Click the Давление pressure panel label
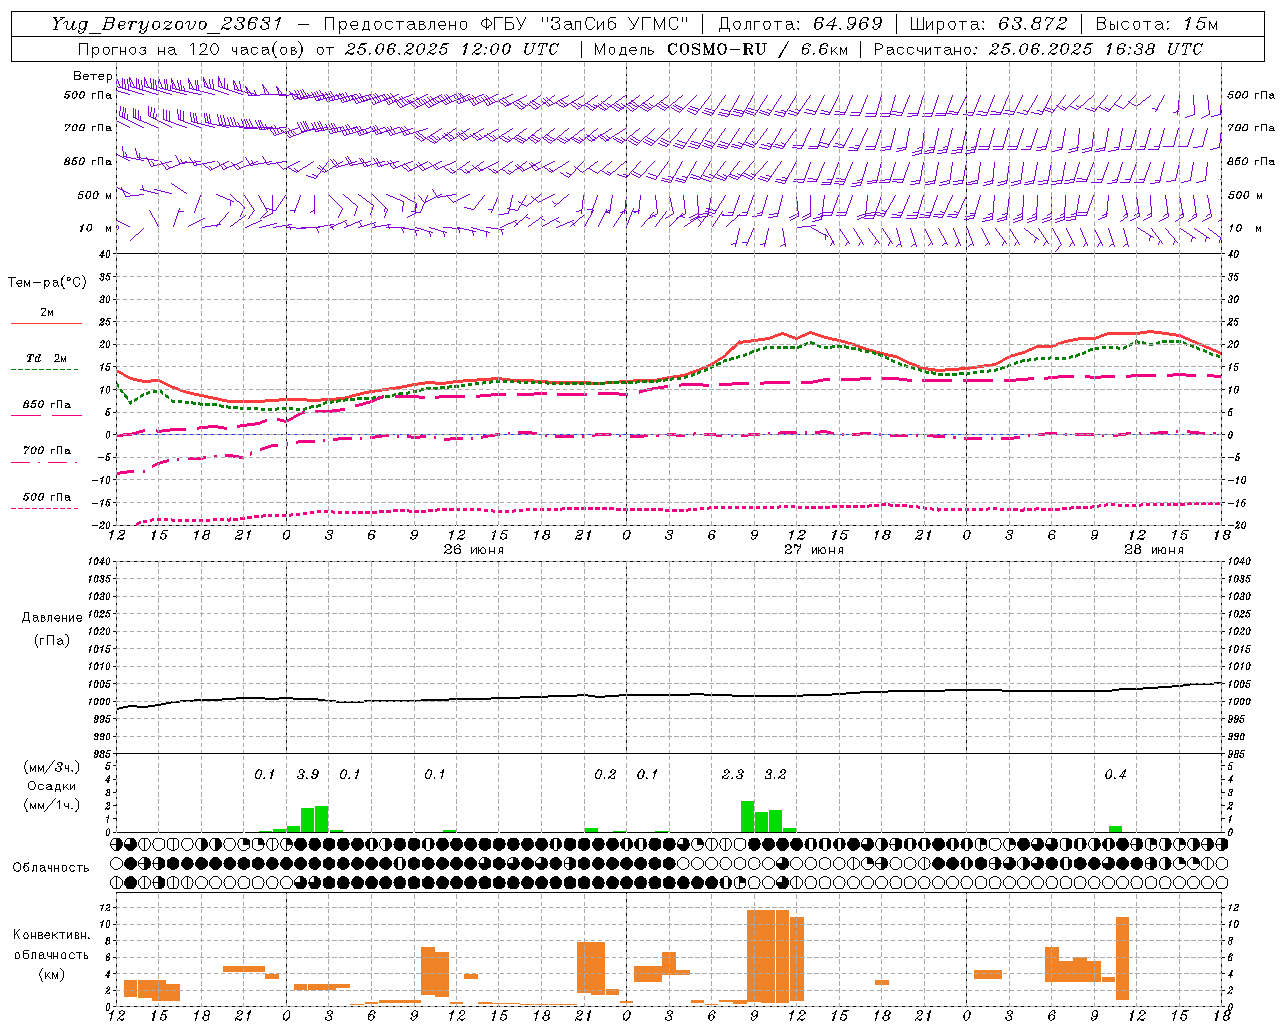 point(52,618)
